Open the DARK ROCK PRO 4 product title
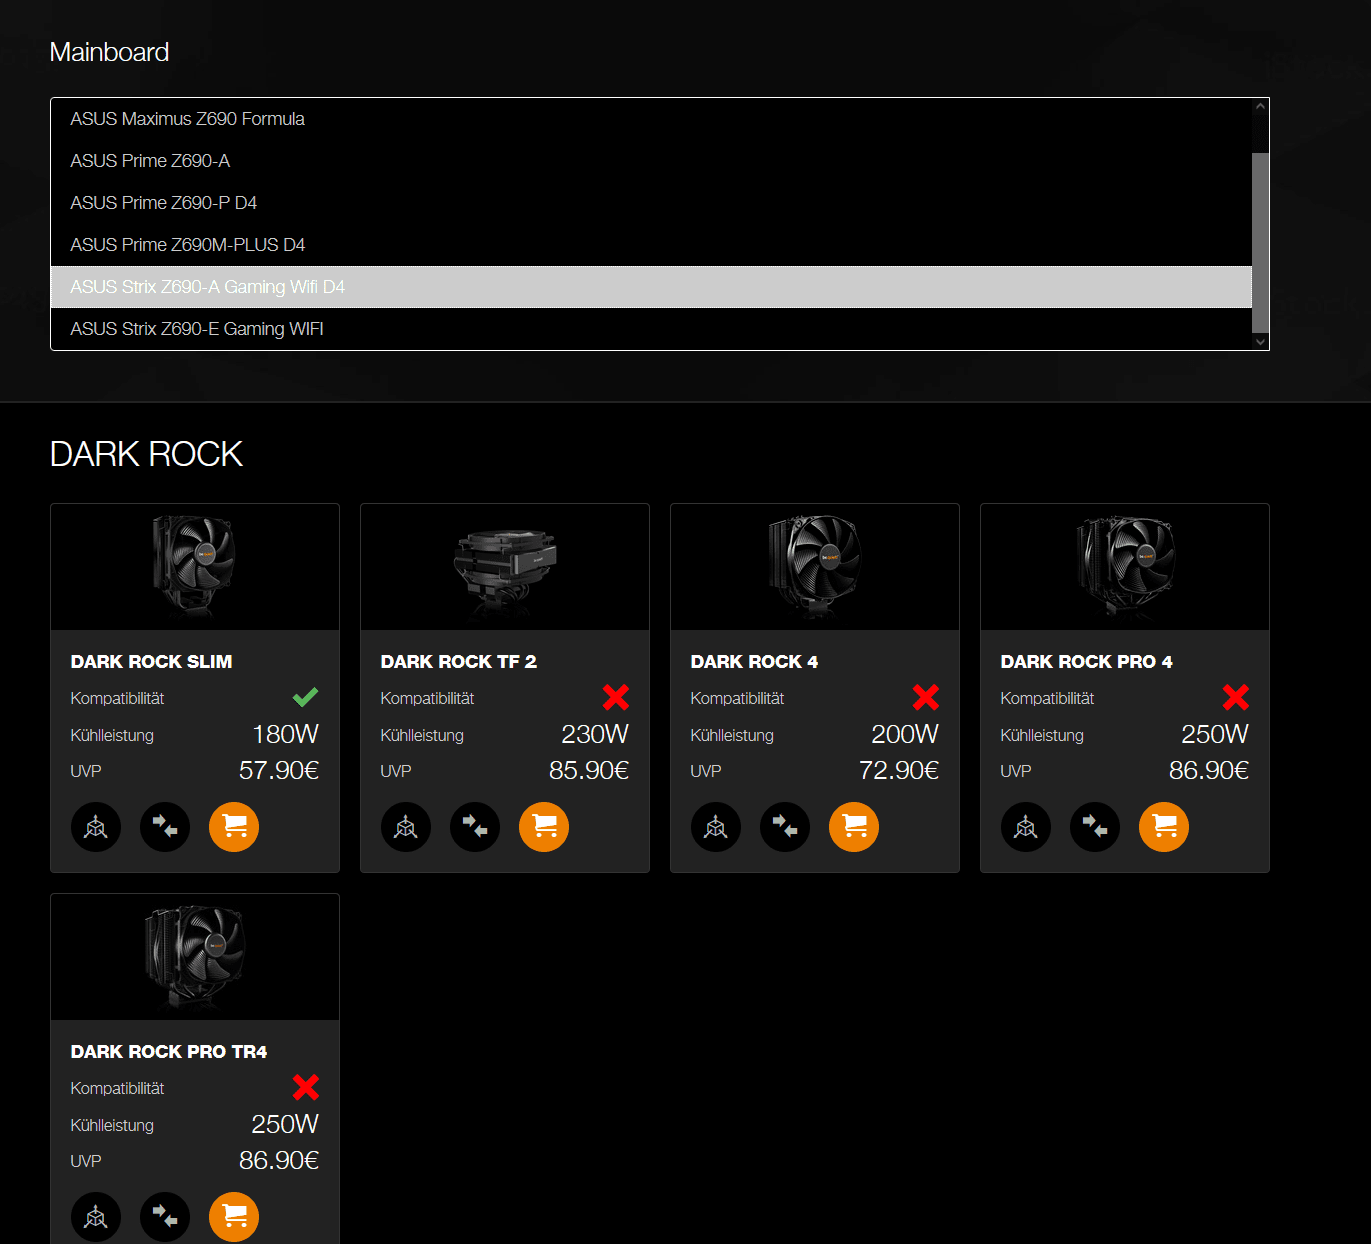Screen dimensions: 1371x1244 pyautogui.click(x=1087, y=662)
